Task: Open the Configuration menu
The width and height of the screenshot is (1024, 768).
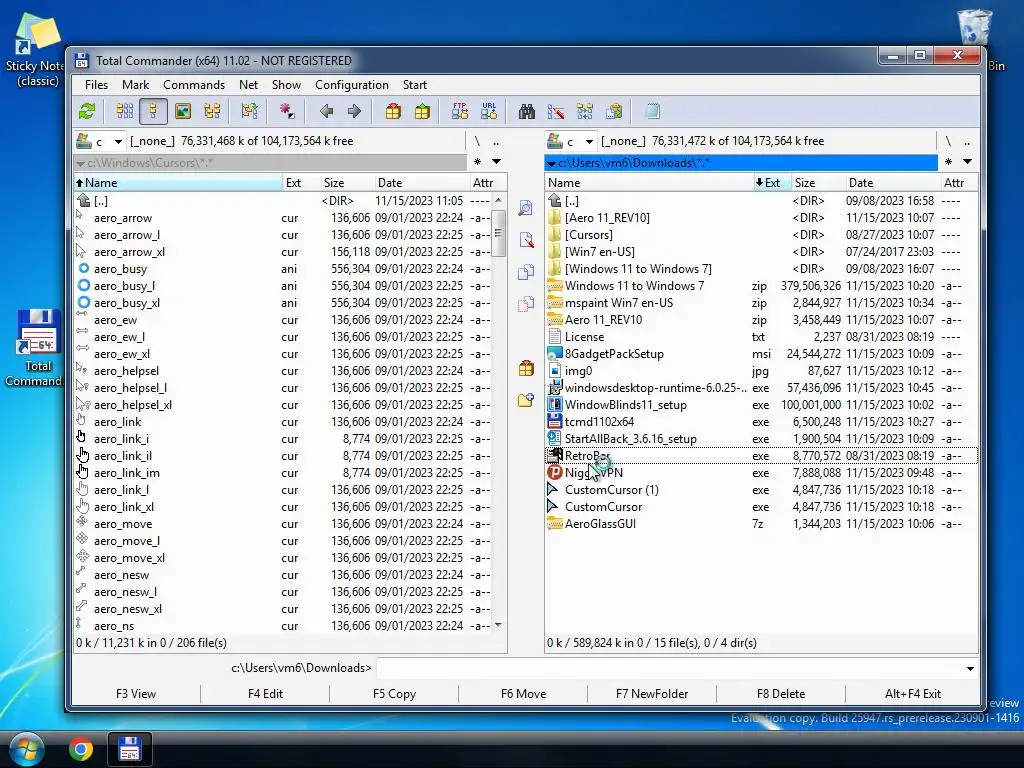Action: [x=351, y=85]
